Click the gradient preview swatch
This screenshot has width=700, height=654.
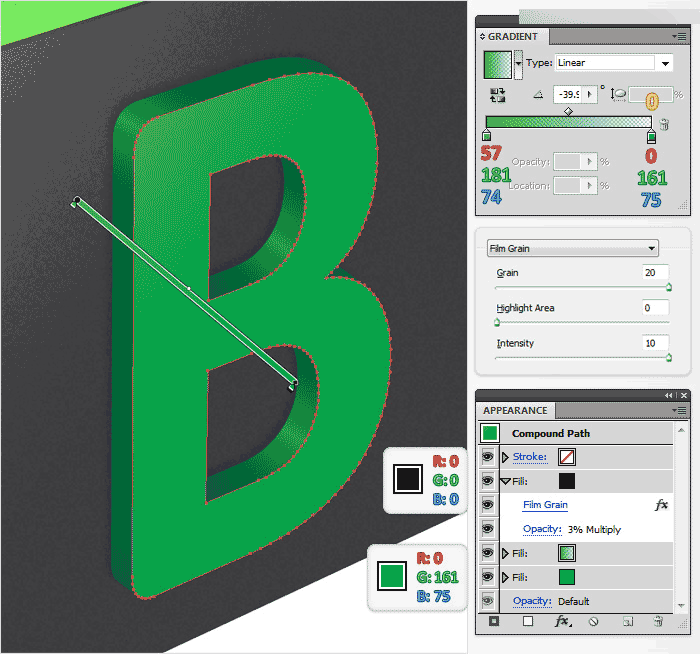(x=498, y=65)
